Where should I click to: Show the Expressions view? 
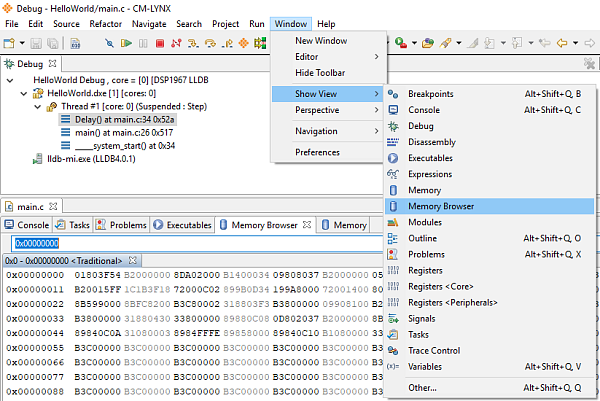(x=490, y=174)
